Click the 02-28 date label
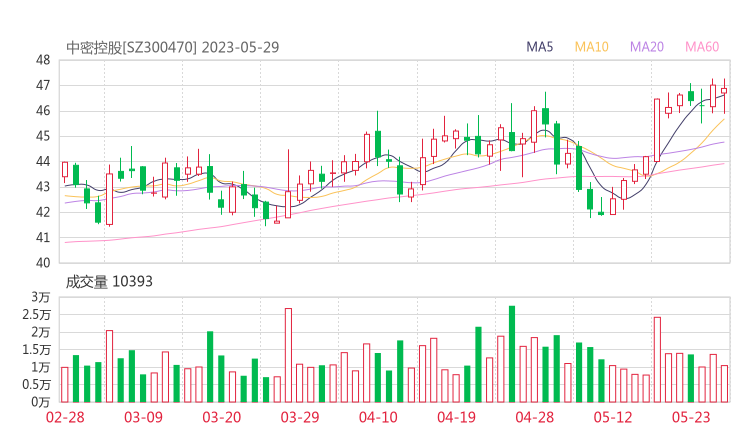Screen dimensions: 740x440 coord(65,417)
